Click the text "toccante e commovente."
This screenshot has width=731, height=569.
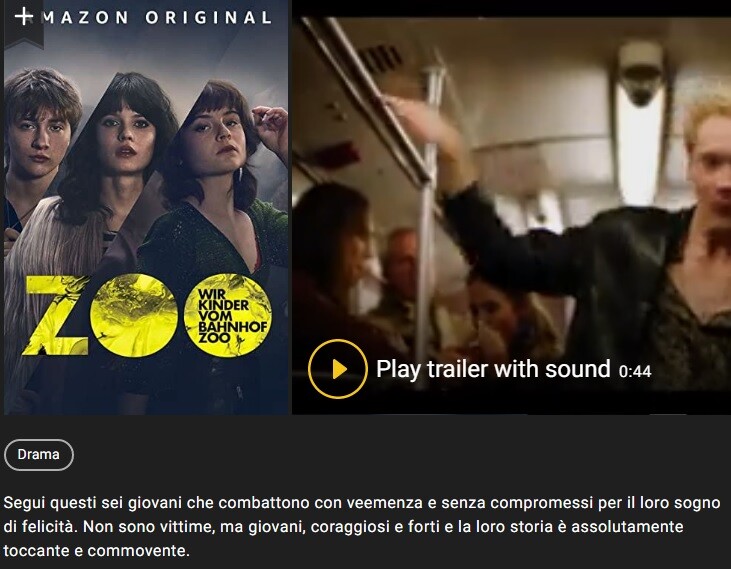[97, 550]
